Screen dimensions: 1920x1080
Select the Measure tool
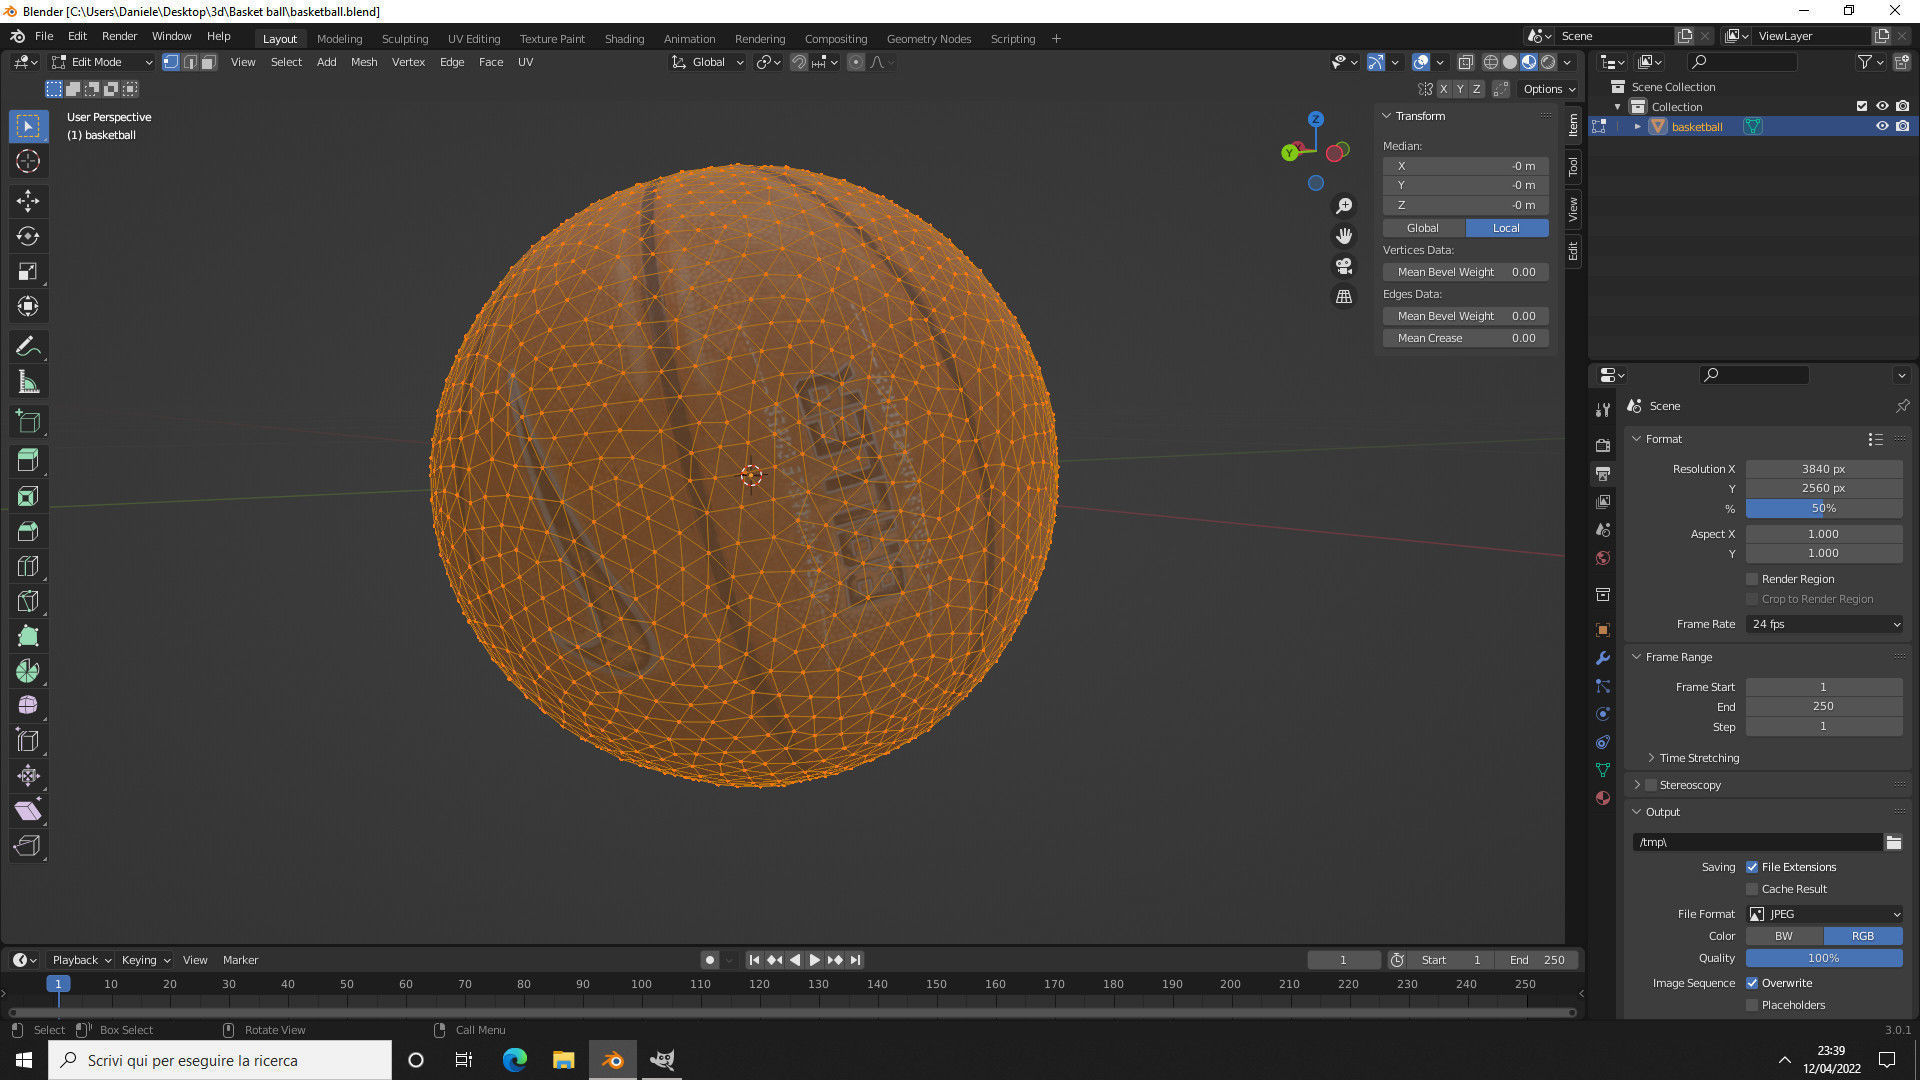(28, 382)
